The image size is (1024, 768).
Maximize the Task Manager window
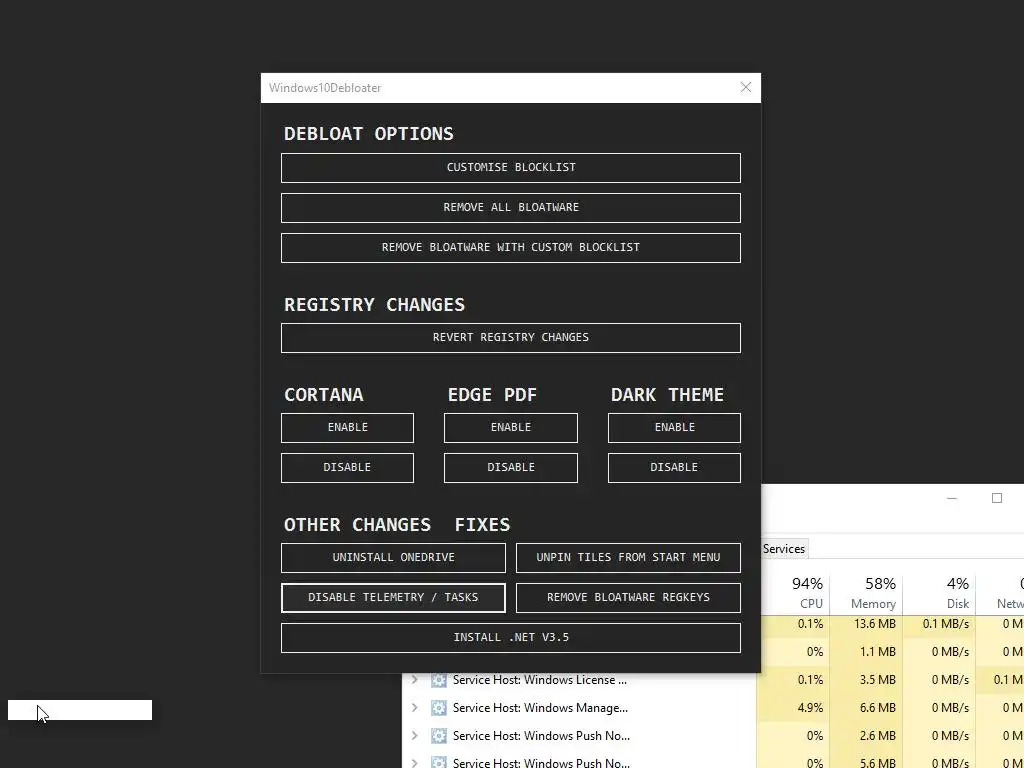click(x=997, y=498)
